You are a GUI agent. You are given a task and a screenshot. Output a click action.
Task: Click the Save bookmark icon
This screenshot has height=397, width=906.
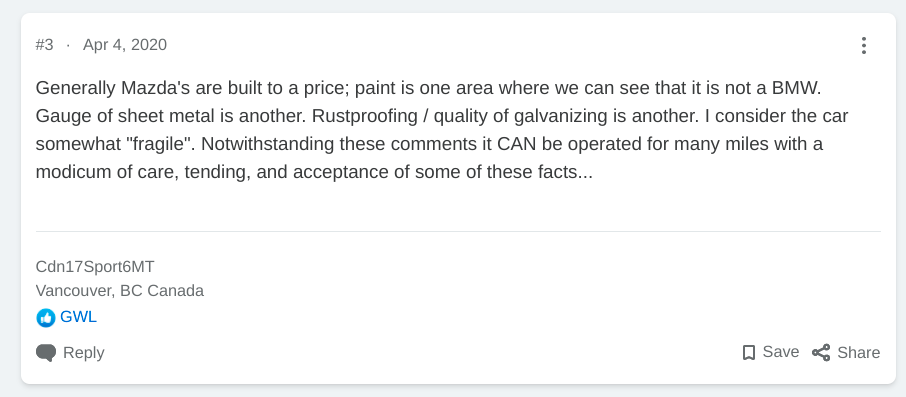[749, 353]
